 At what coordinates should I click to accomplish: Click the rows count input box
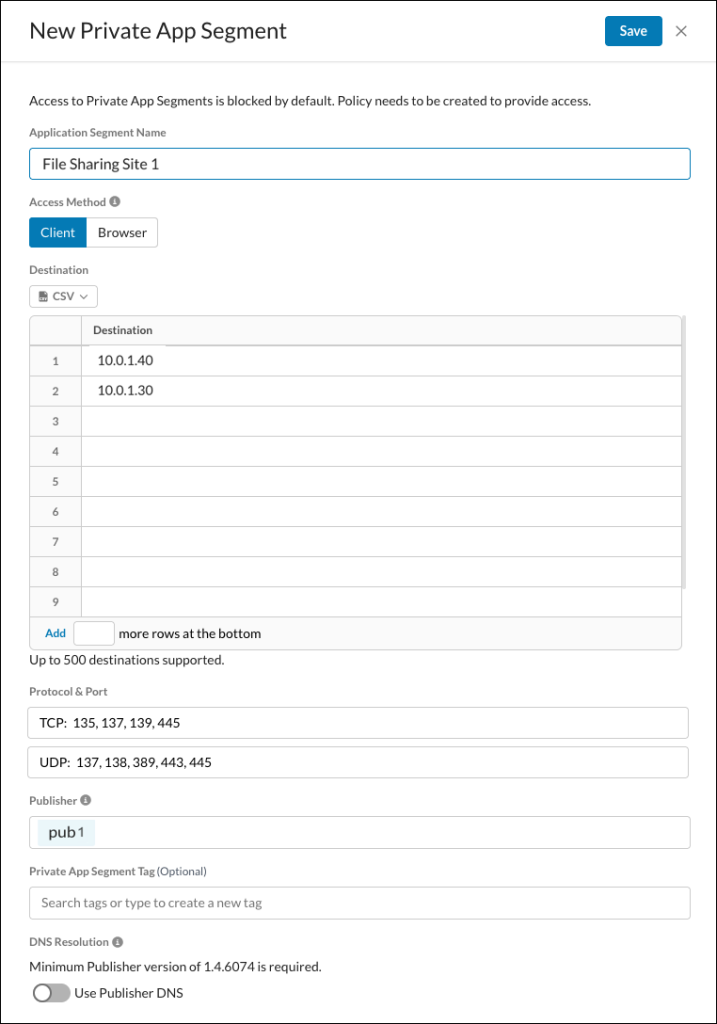[94, 633]
